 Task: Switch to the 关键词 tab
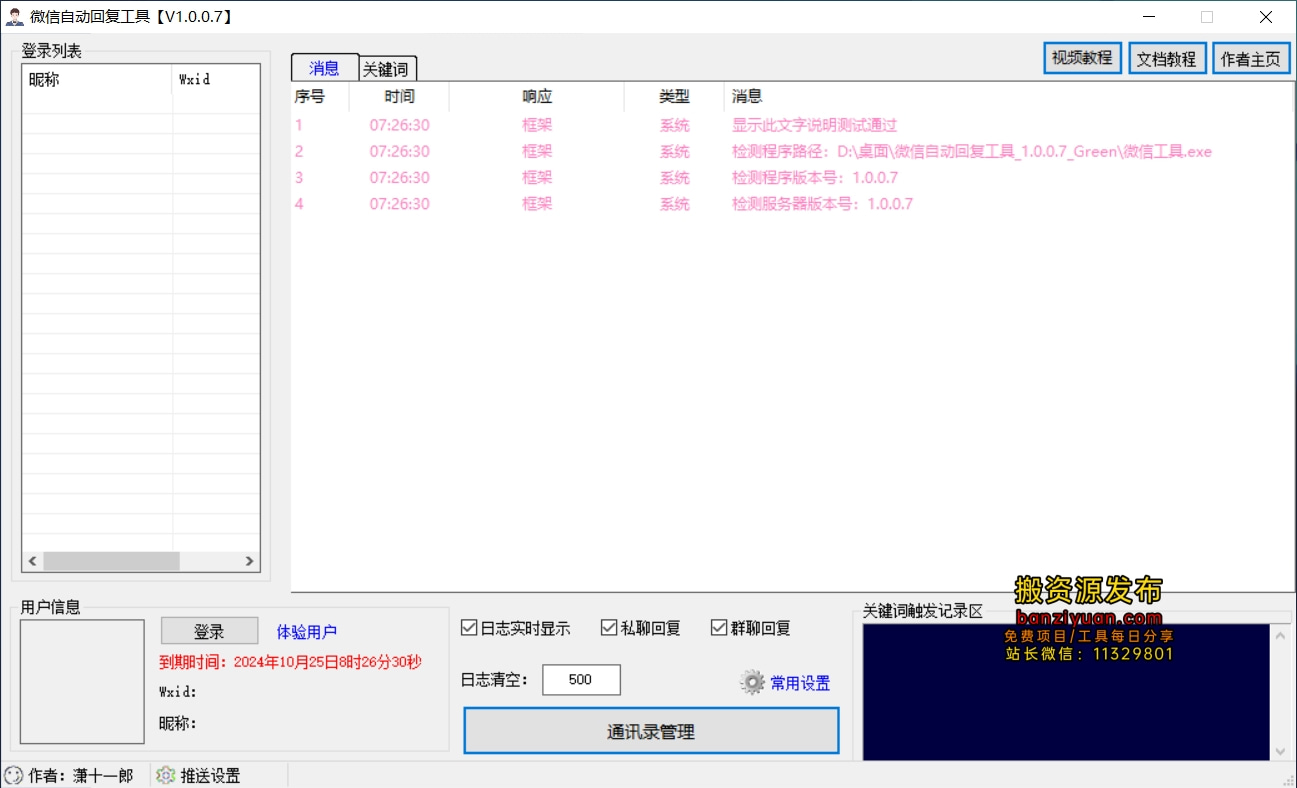(388, 68)
